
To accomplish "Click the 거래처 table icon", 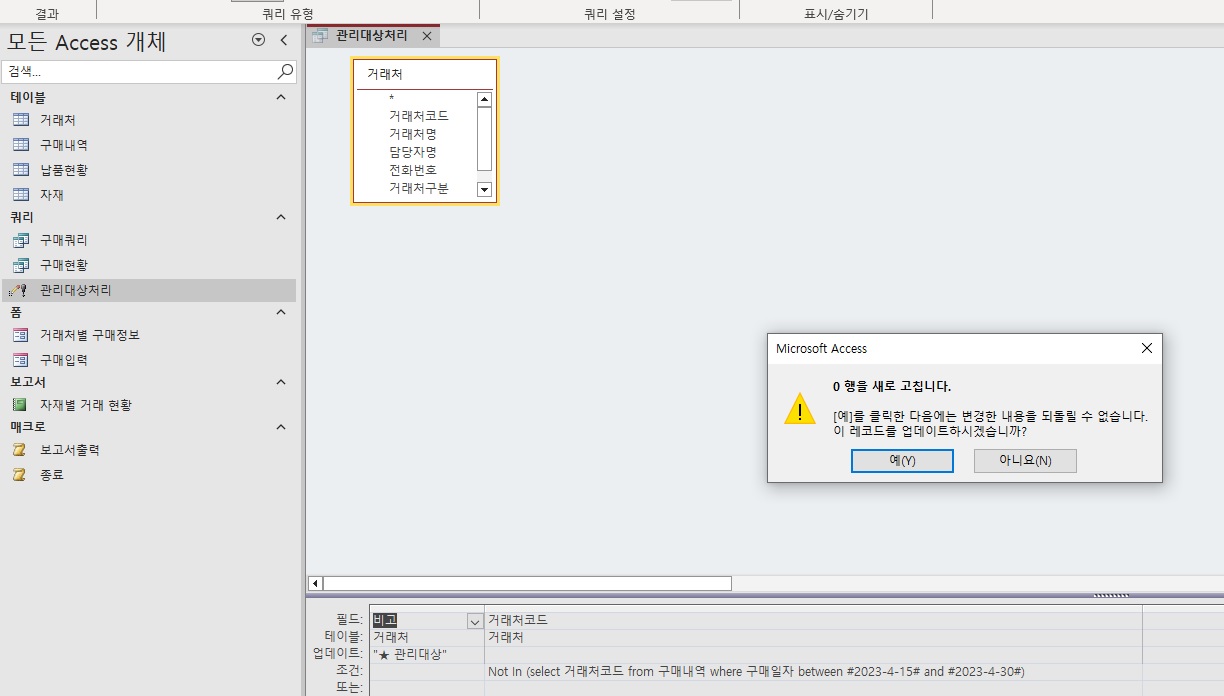I will 20,120.
